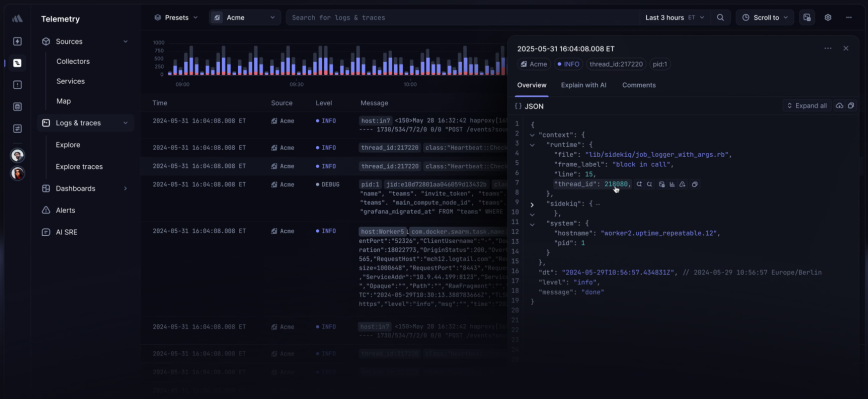Click the Acme tag in detail panel
This screenshot has width=868, height=399.
click(x=534, y=64)
